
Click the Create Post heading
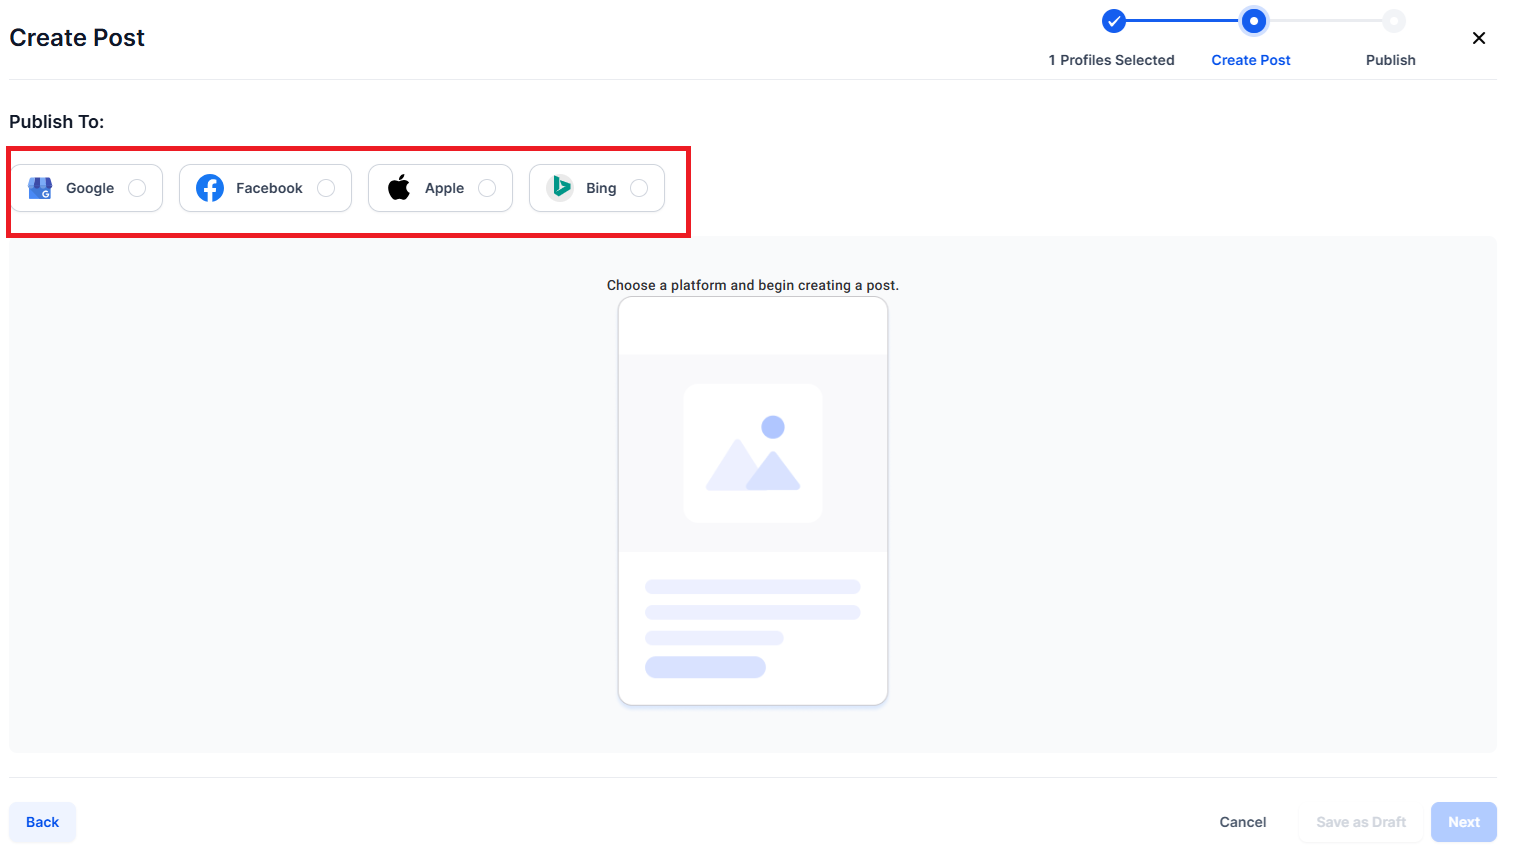click(x=77, y=38)
